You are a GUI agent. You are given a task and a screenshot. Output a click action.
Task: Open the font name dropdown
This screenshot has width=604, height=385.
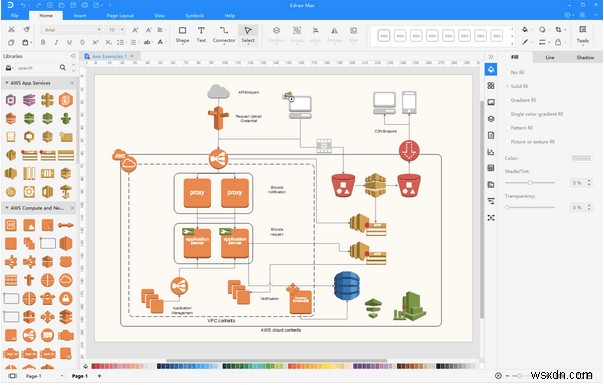click(99, 30)
